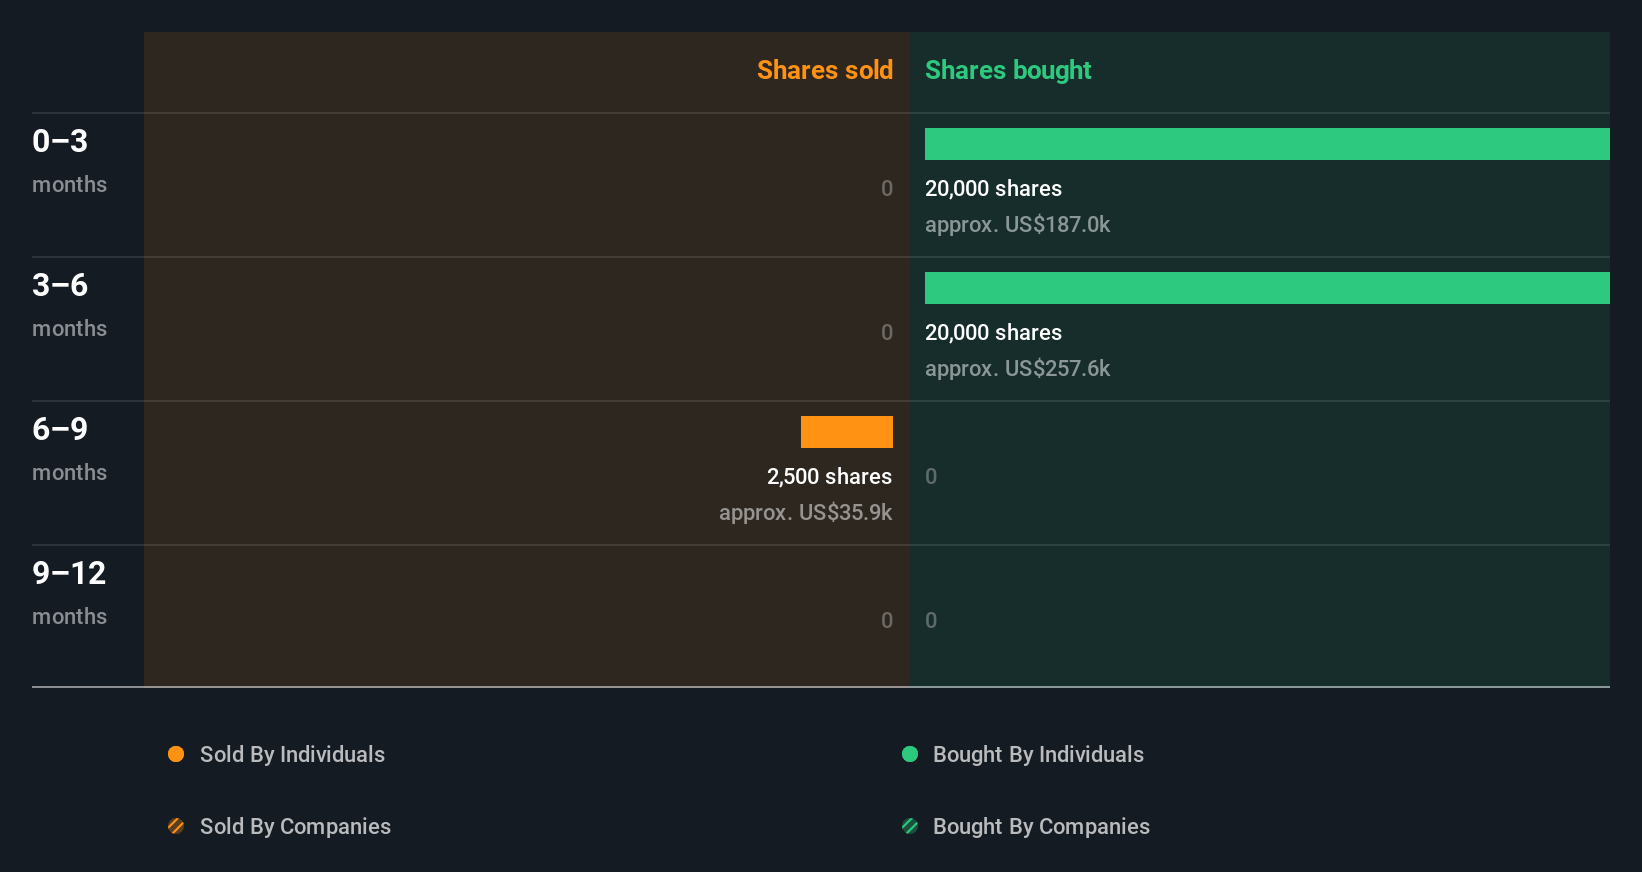The width and height of the screenshot is (1642, 872).
Task: Click the approx. US$187.0k value
Action: [1017, 224]
